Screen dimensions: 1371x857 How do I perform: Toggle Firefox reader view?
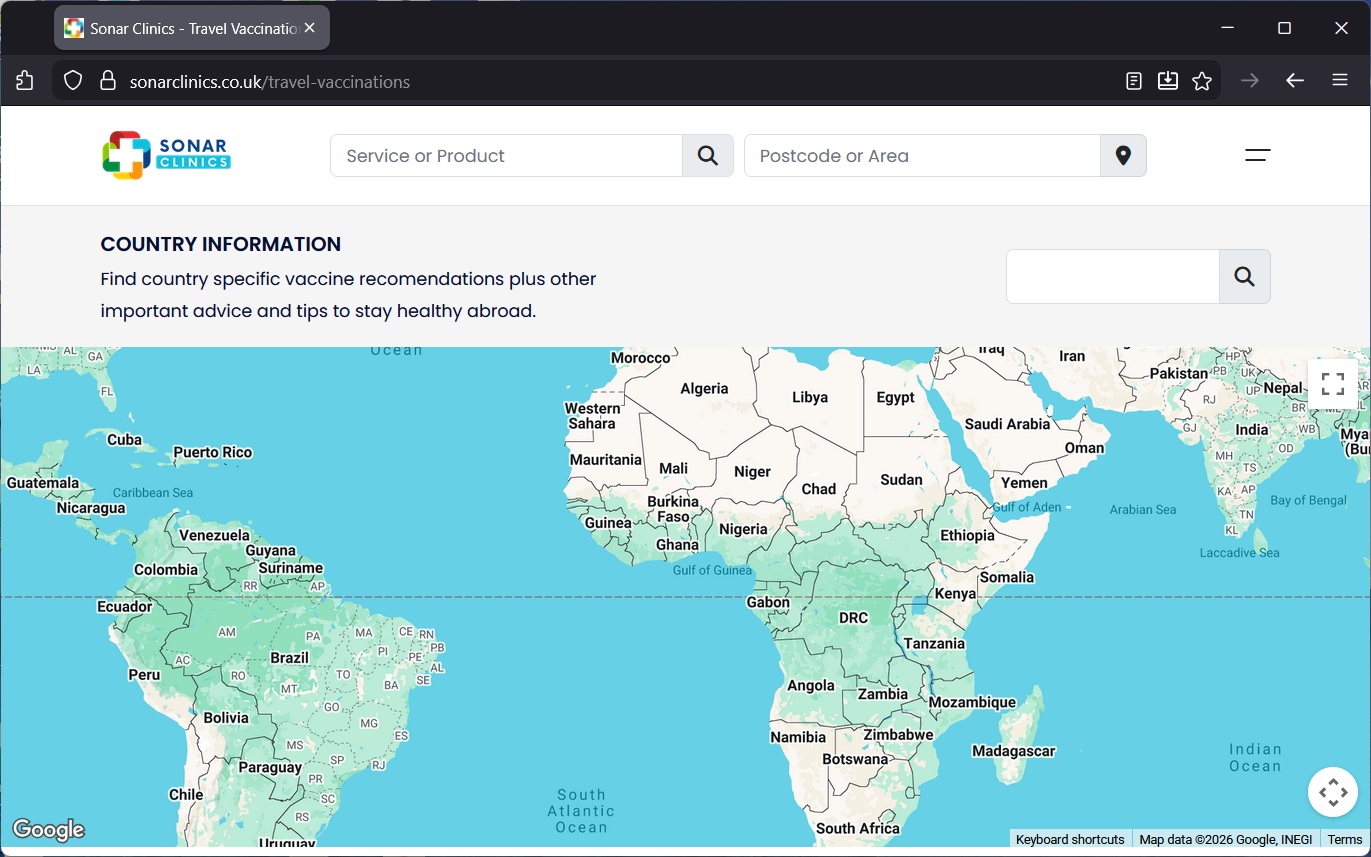[1134, 81]
